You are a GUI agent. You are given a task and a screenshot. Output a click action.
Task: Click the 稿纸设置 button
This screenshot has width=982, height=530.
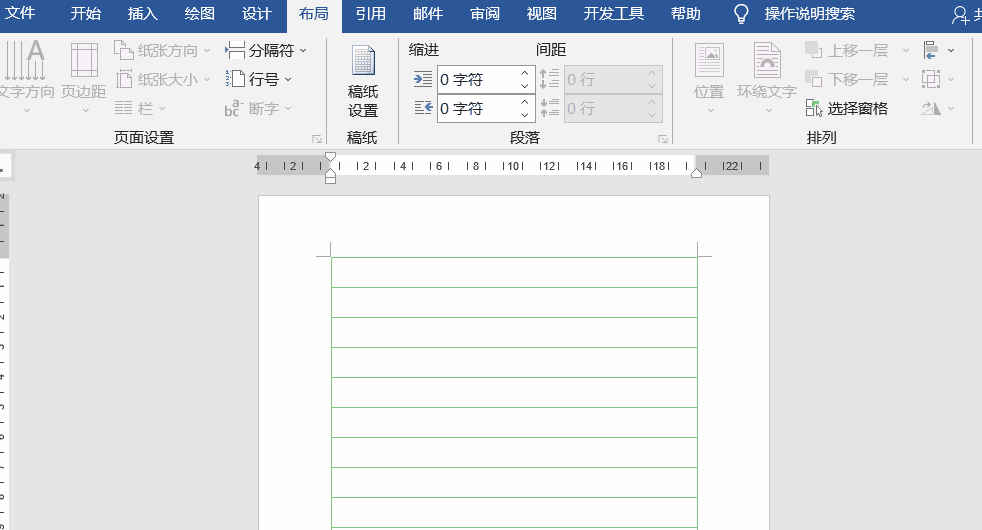pyautogui.click(x=363, y=81)
